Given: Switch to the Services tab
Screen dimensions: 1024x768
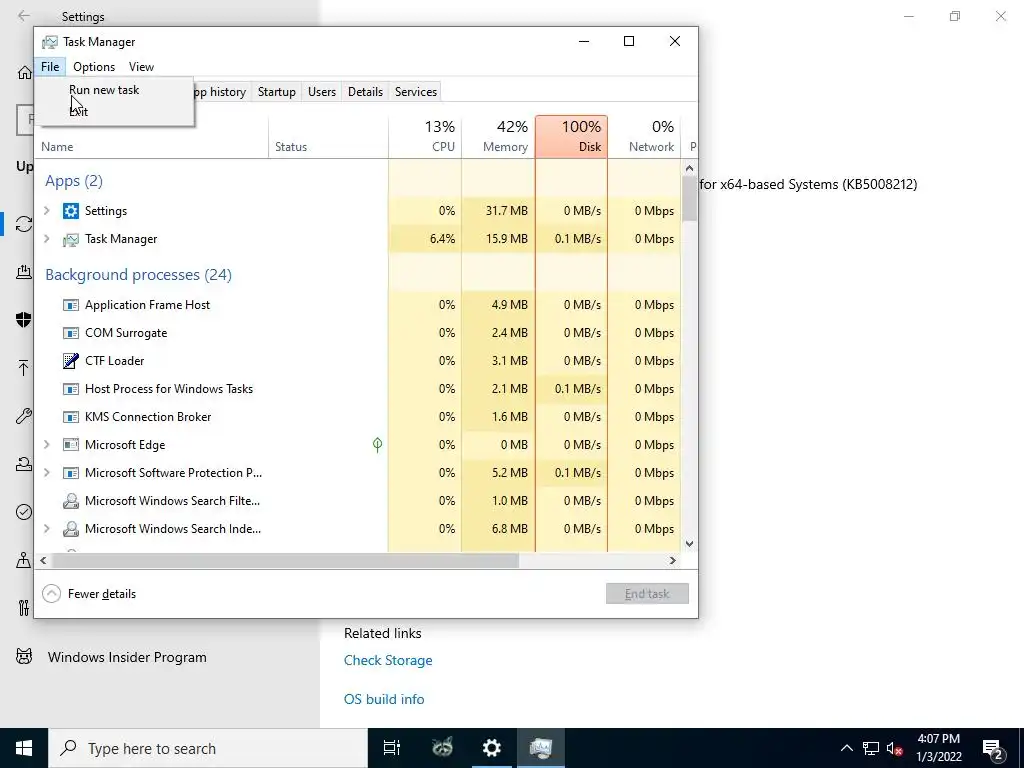Looking at the screenshot, I should [x=415, y=92].
